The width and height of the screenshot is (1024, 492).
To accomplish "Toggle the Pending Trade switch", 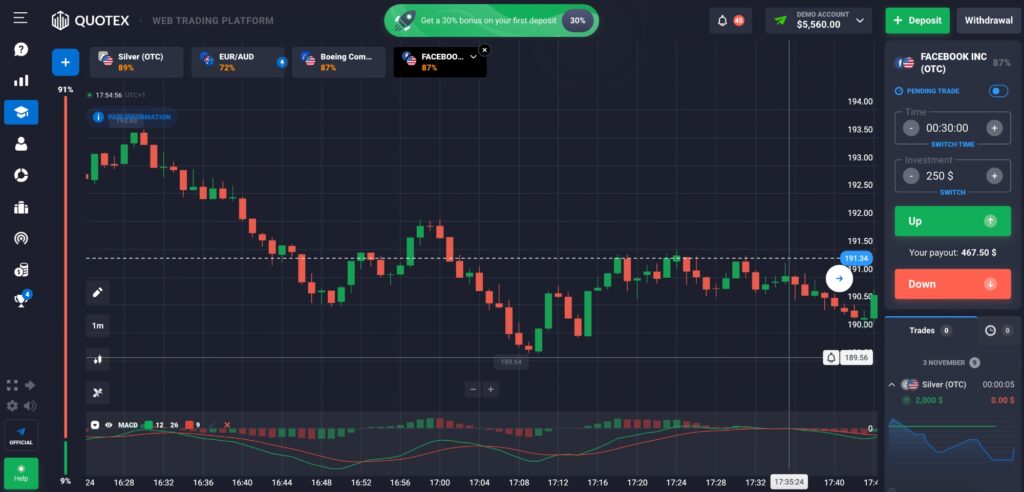I will 999,91.
